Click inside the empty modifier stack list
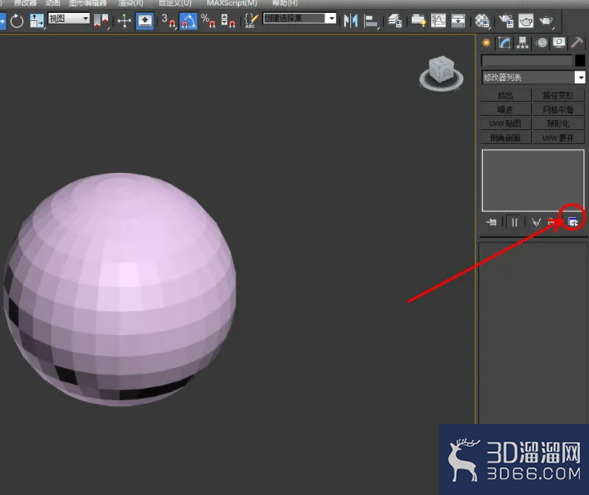The width and height of the screenshot is (589, 495). coord(533,181)
